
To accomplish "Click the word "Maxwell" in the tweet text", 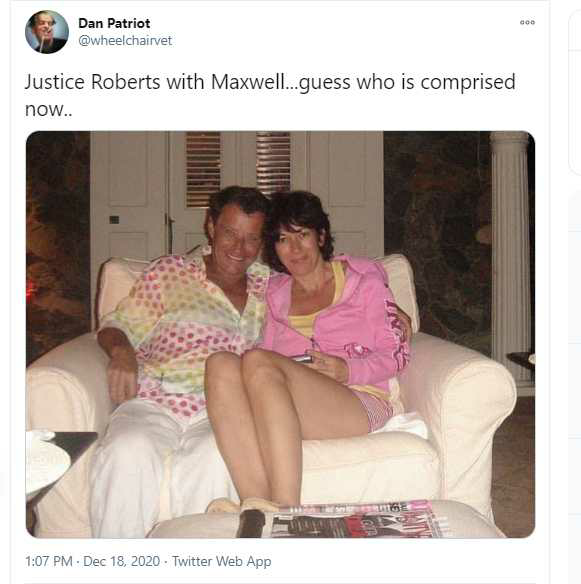I will coord(248,82).
